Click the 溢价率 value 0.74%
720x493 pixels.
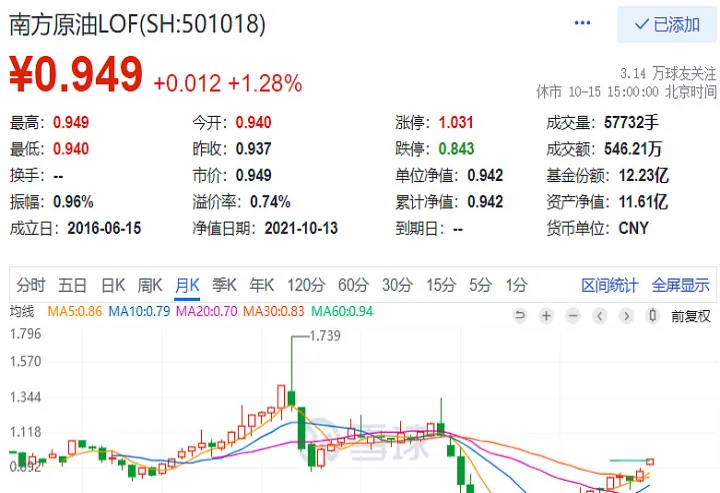[270, 202]
